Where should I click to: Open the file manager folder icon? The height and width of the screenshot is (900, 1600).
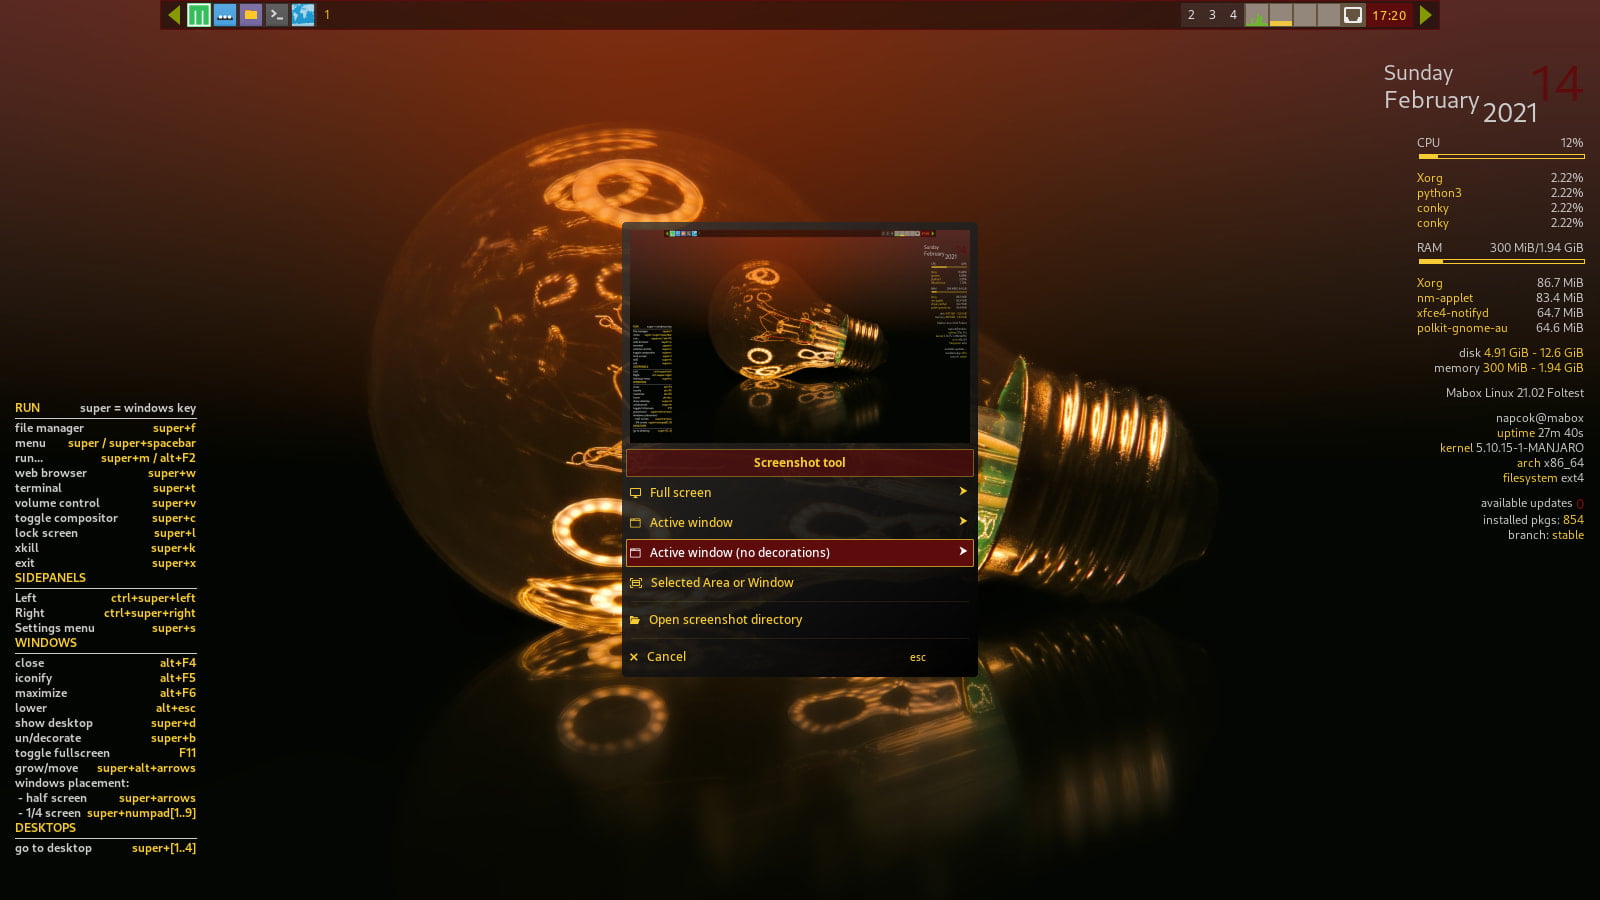pyautogui.click(x=251, y=15)
